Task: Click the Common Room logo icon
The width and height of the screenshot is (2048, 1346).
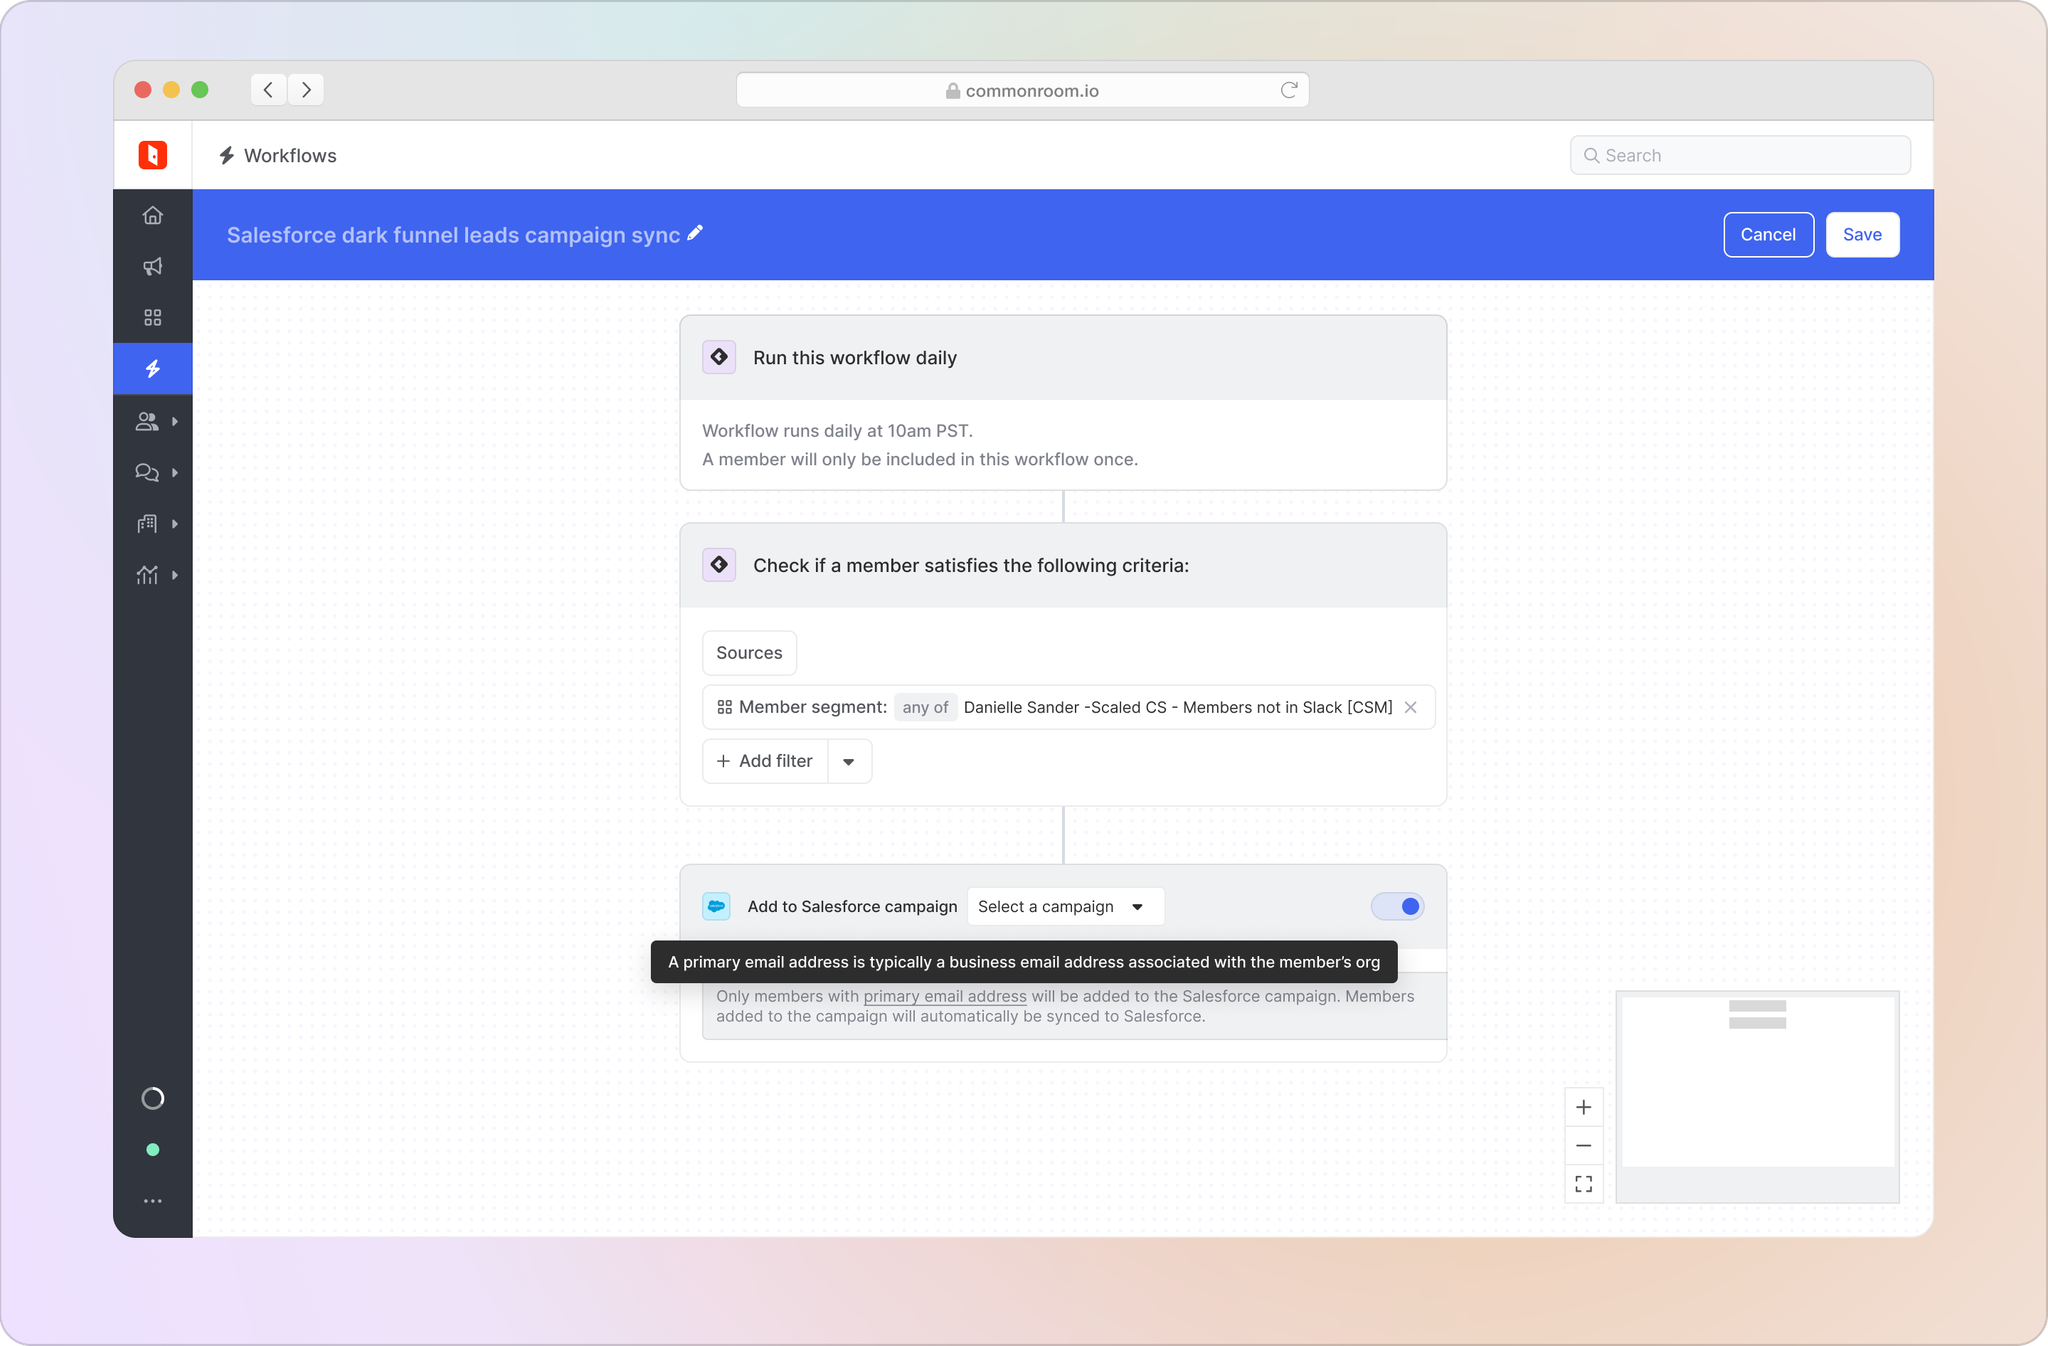Action: click(152, 155)
